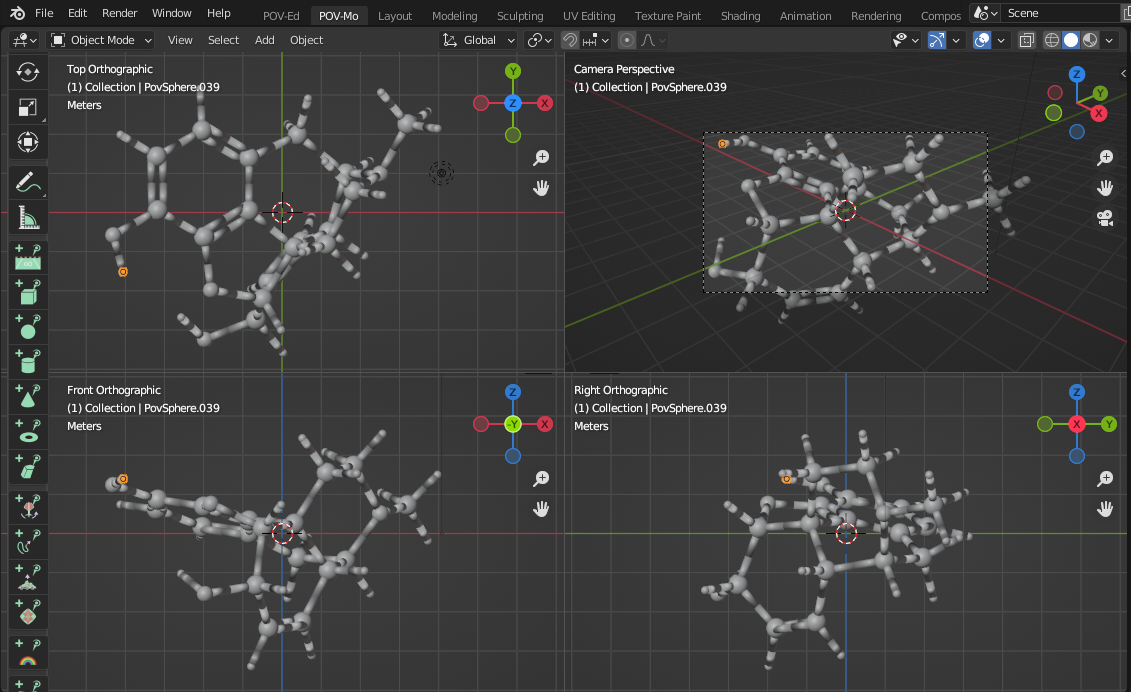1131x692 pixels.
Task: Select the Rotate tool in left toolbar
Action: 28,72
